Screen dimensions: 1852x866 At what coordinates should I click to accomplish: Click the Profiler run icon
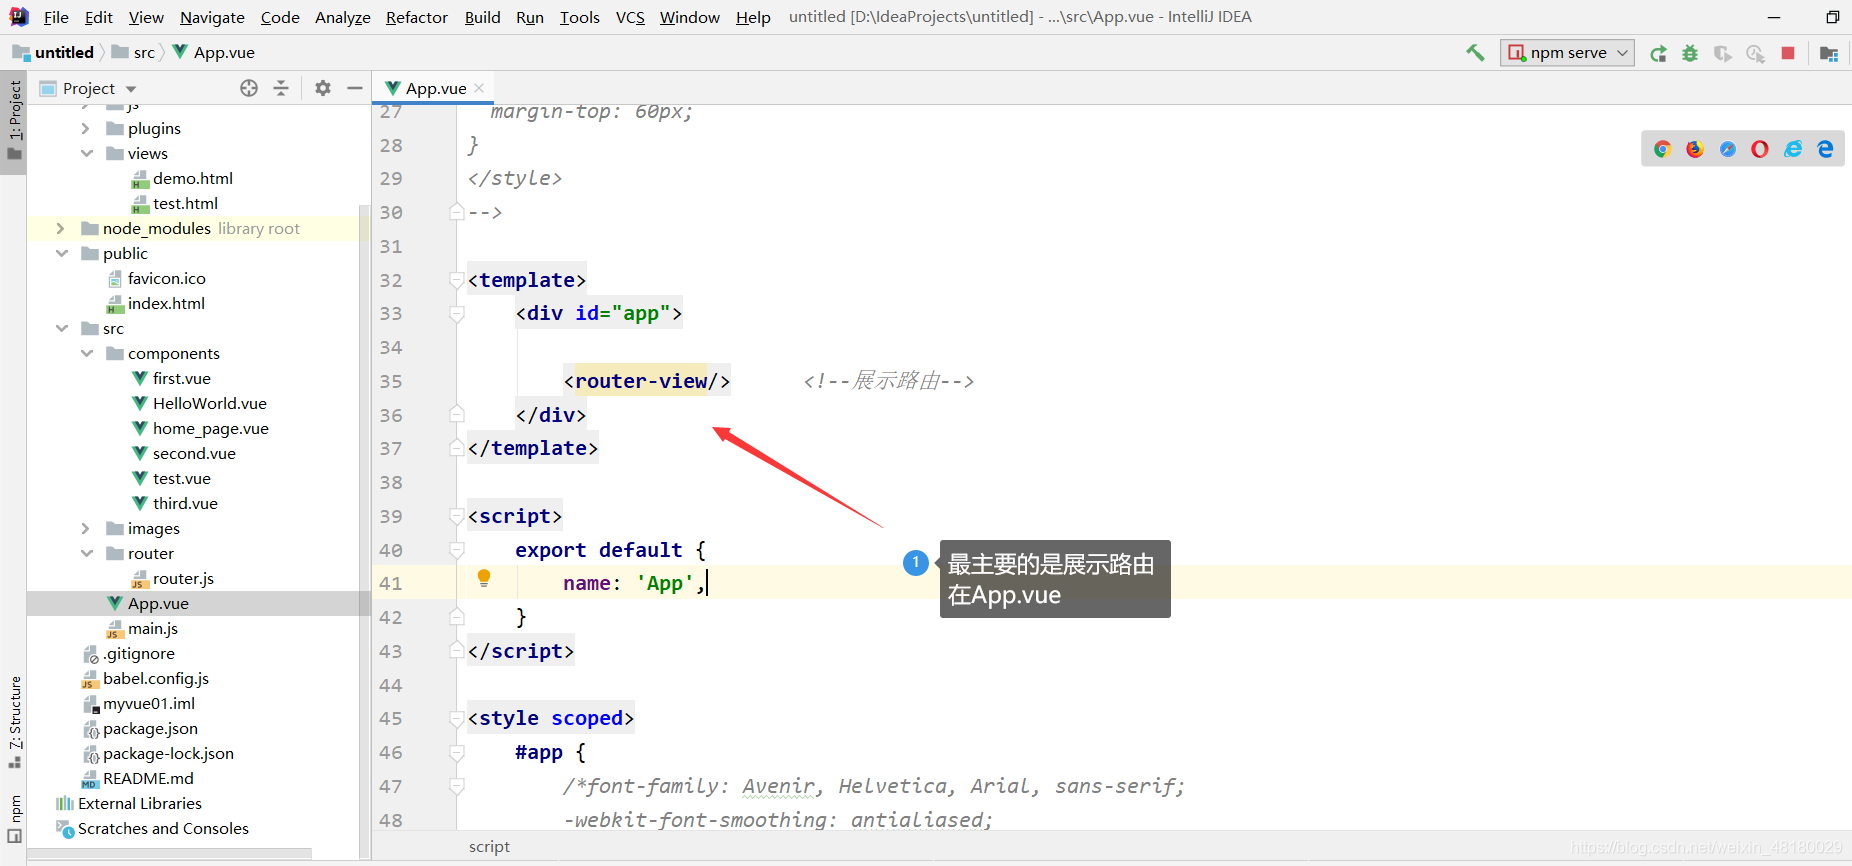1755,53
